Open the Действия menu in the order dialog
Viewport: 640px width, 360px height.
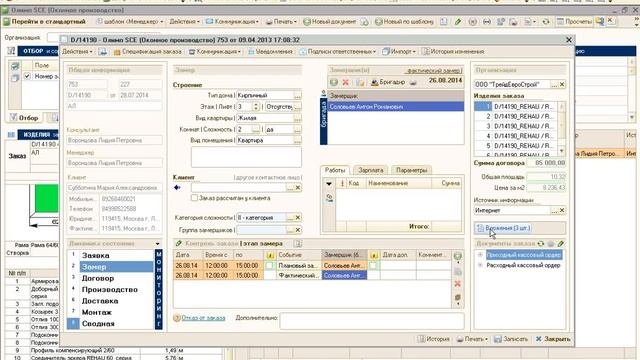[77, 52]
